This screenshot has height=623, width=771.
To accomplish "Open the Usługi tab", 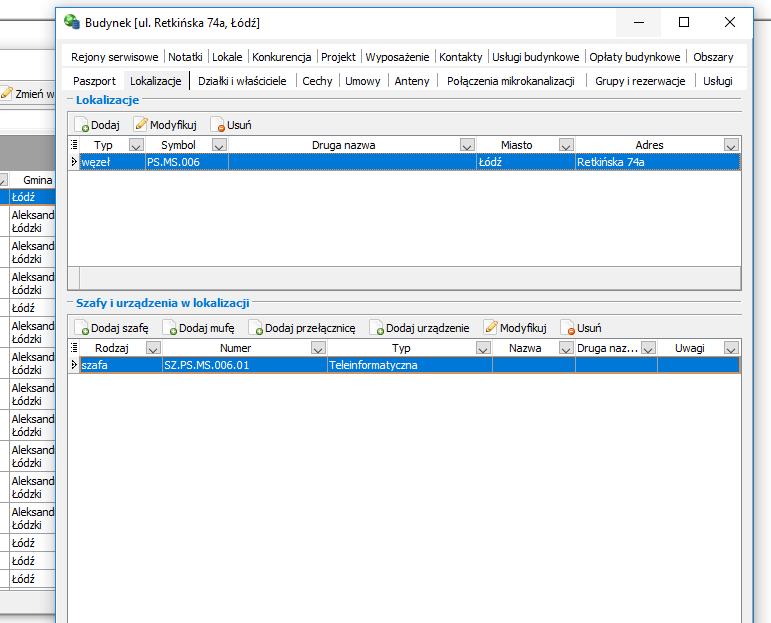I will pos(717,81).
